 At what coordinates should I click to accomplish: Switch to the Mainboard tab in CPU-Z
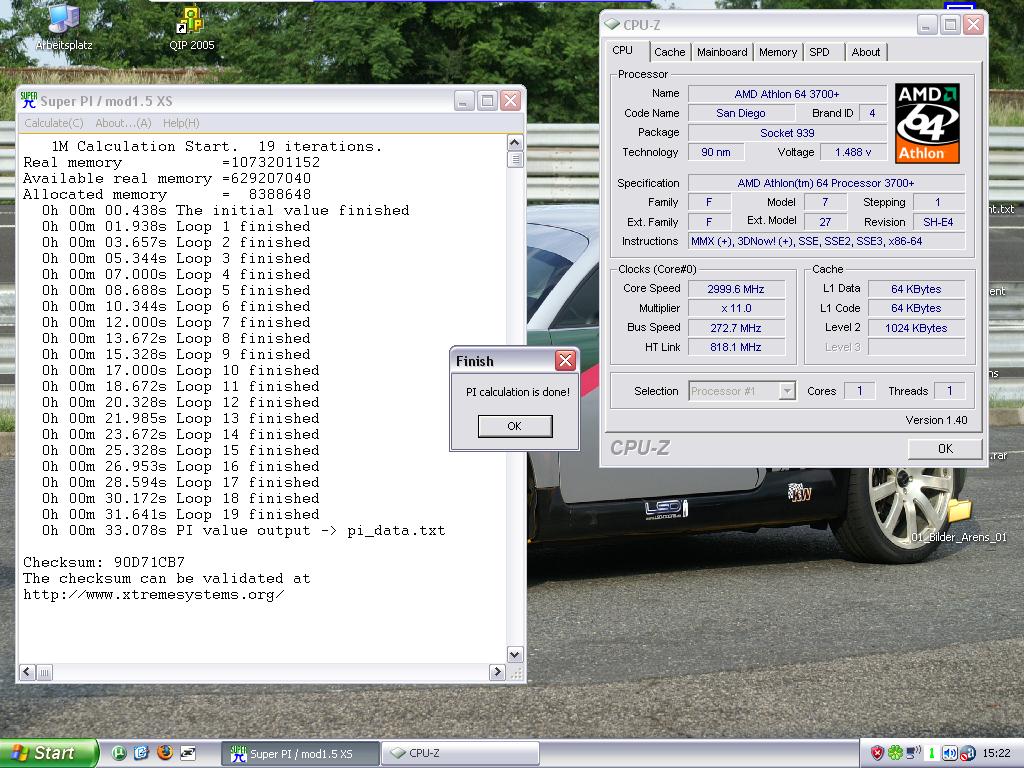(722, 52)
